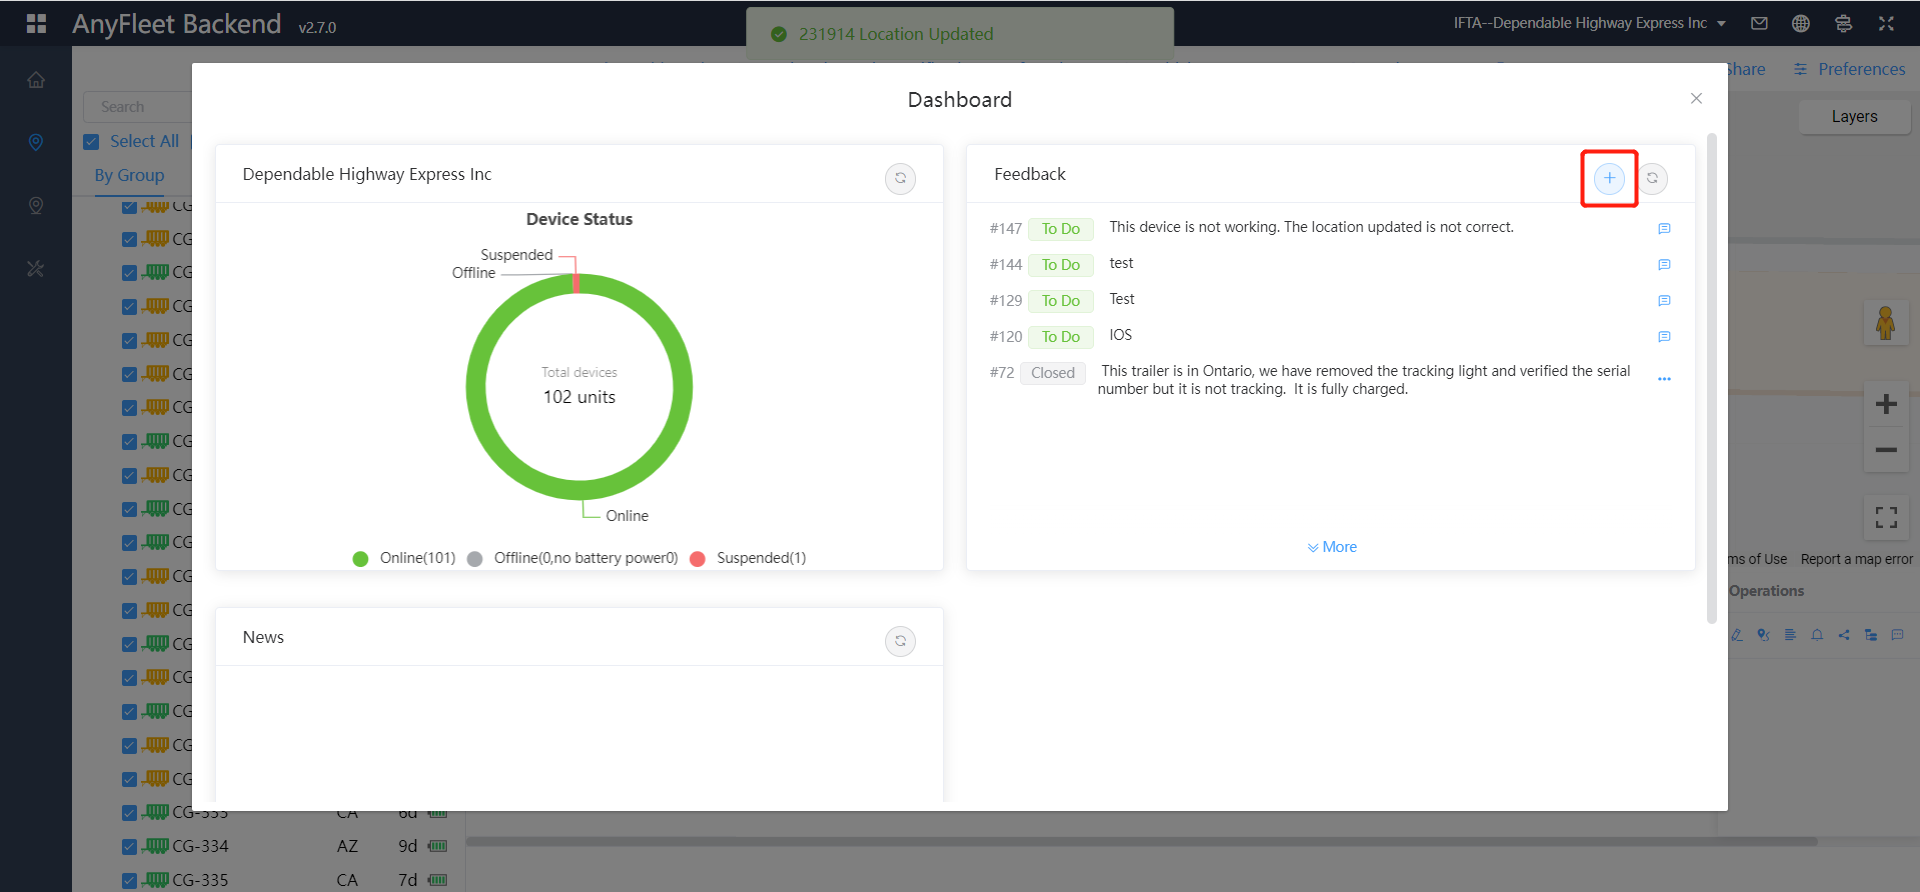The width and height of the screenshot is (1920, 892).
Task: Click the route pin operation icon
Action: 1763,635
